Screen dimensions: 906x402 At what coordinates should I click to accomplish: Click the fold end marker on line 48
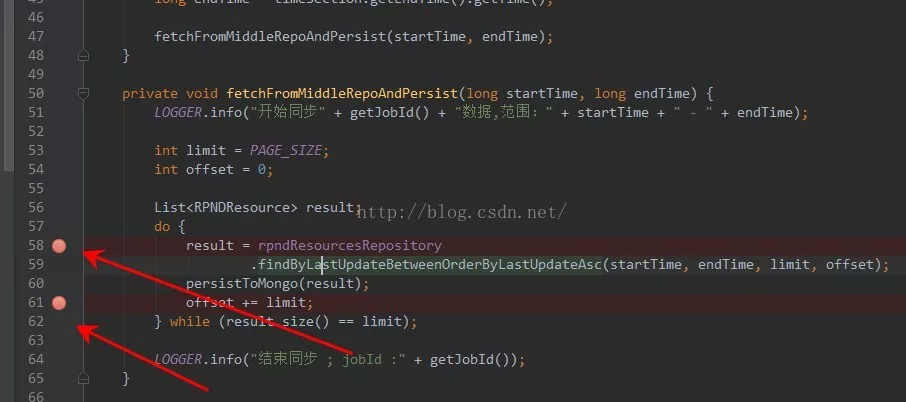click(x=84, y=55)
